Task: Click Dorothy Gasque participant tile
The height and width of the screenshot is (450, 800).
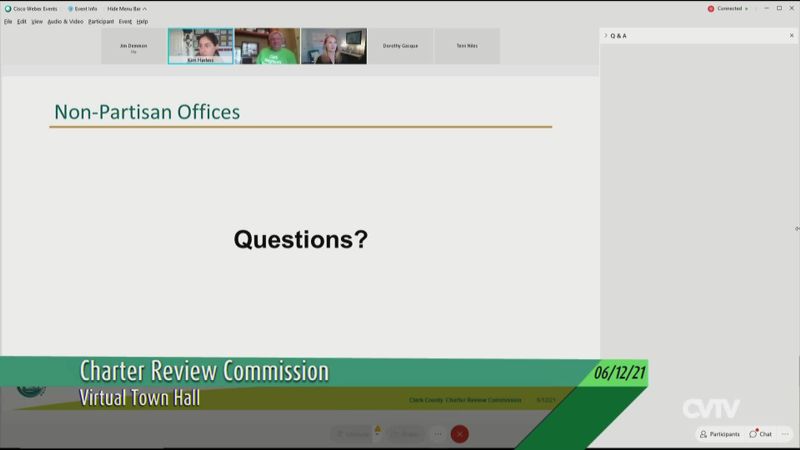Action: click(400, 46)
